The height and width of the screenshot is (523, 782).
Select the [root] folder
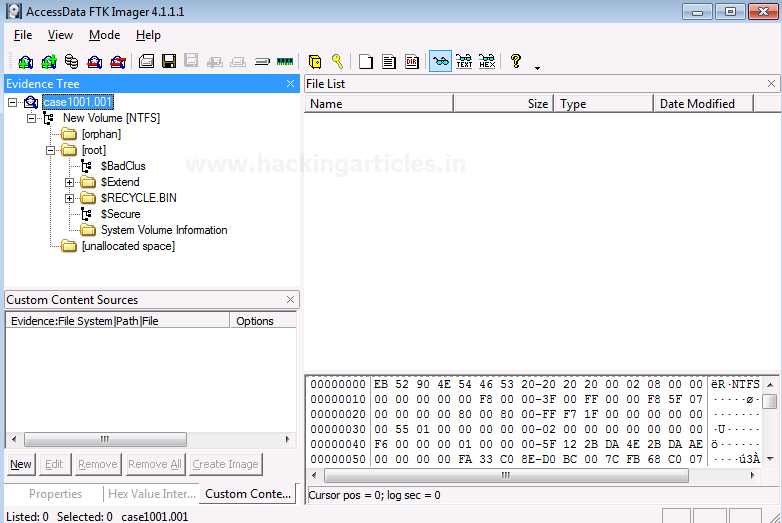(x=94, y=150)
